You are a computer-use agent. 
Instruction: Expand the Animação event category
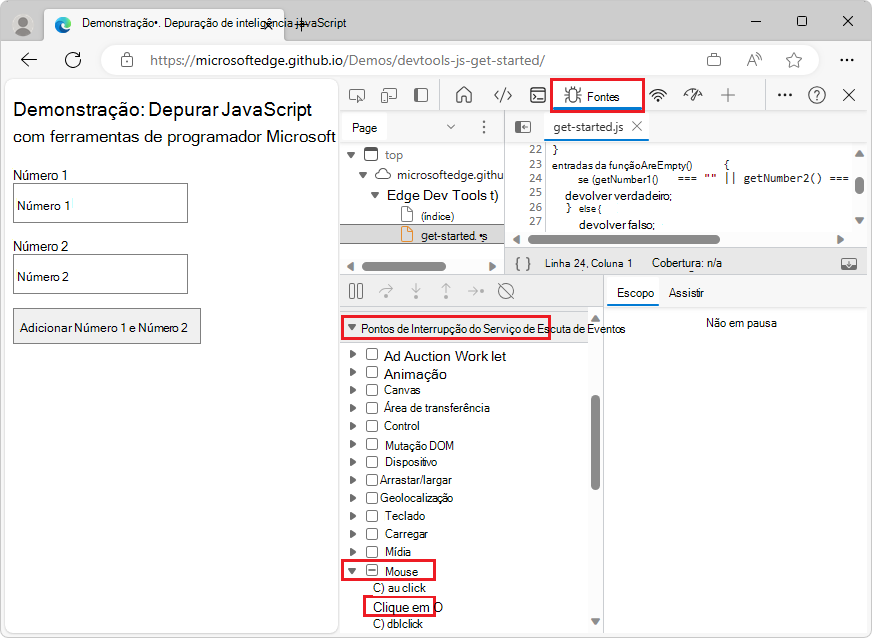[x=352, y=373]
